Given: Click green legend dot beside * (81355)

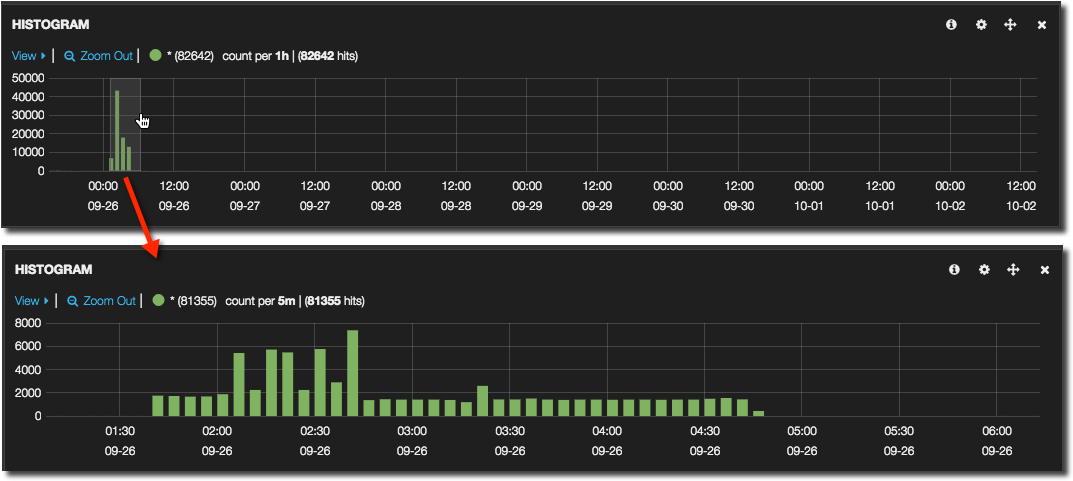Looking at the screenshot, I should 158,300.
